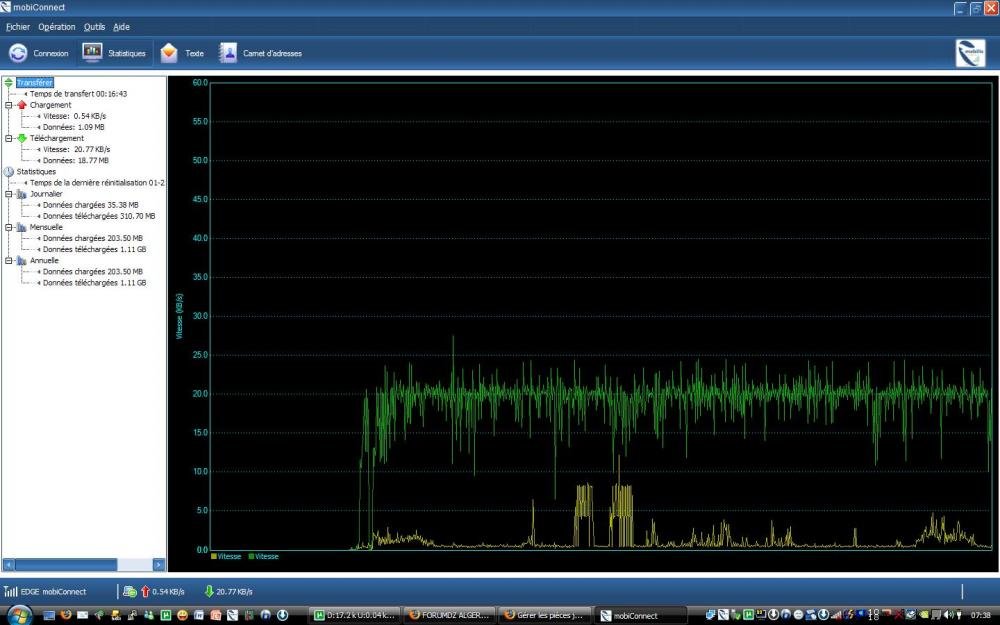The width and height of the screenshot is (1000, 625).
Task: Open the Aide menu
Action: click(121, 27)
